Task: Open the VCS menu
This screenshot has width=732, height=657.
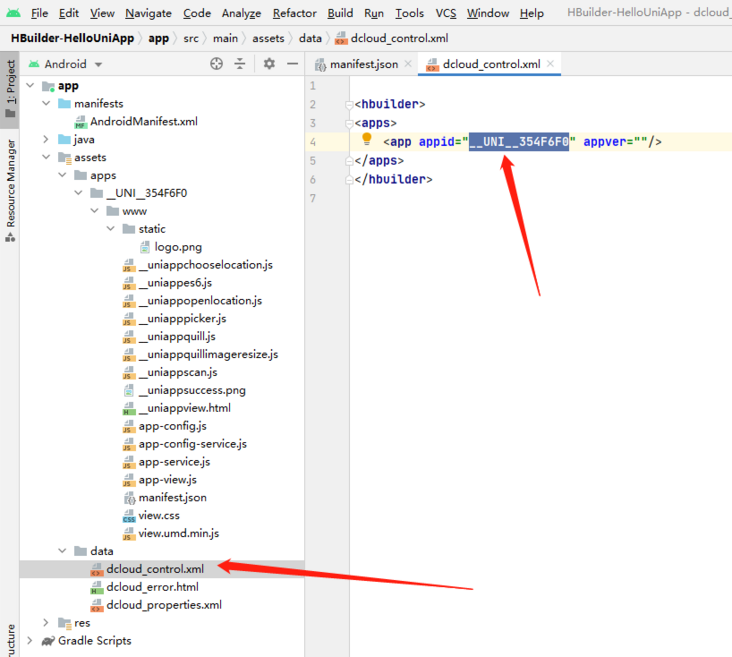Action: [x=445, y=13]
